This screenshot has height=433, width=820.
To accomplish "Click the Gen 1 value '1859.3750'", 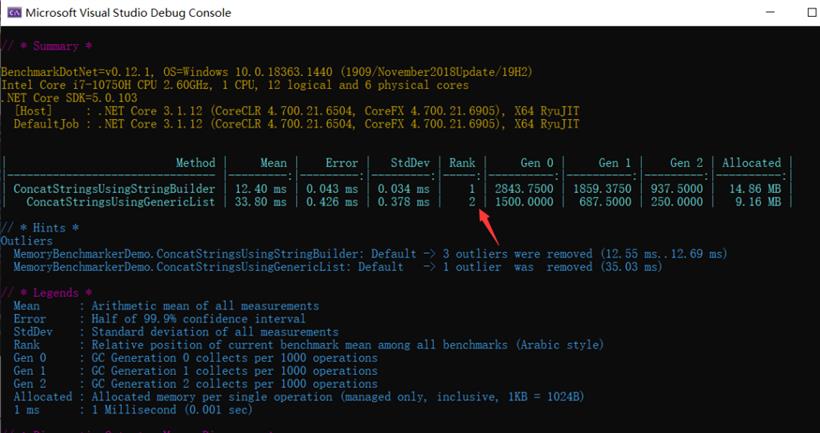I will click(x=602, y=189).
